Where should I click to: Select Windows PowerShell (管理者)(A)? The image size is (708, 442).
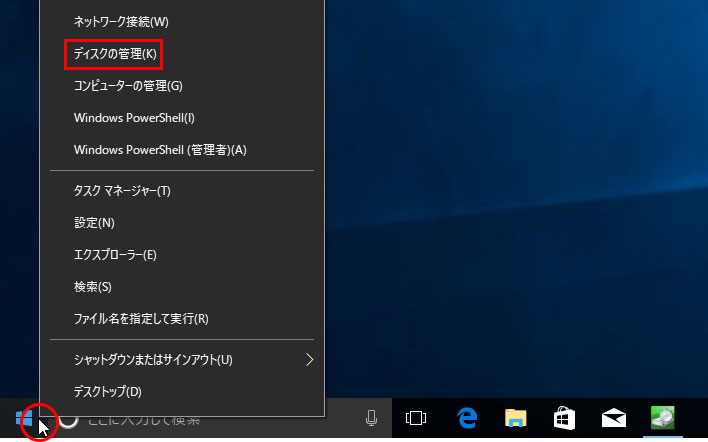[160, 150]
